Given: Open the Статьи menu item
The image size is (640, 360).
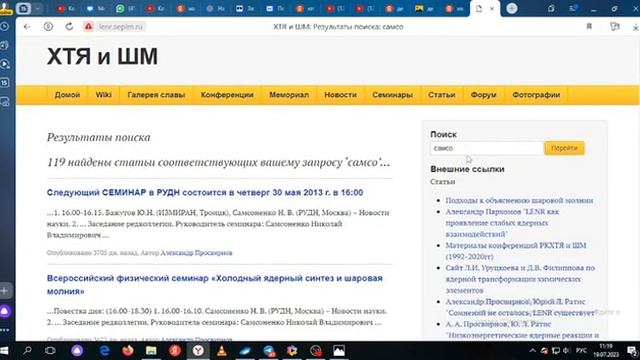Looking at the screenshot, I should [442, 95].
